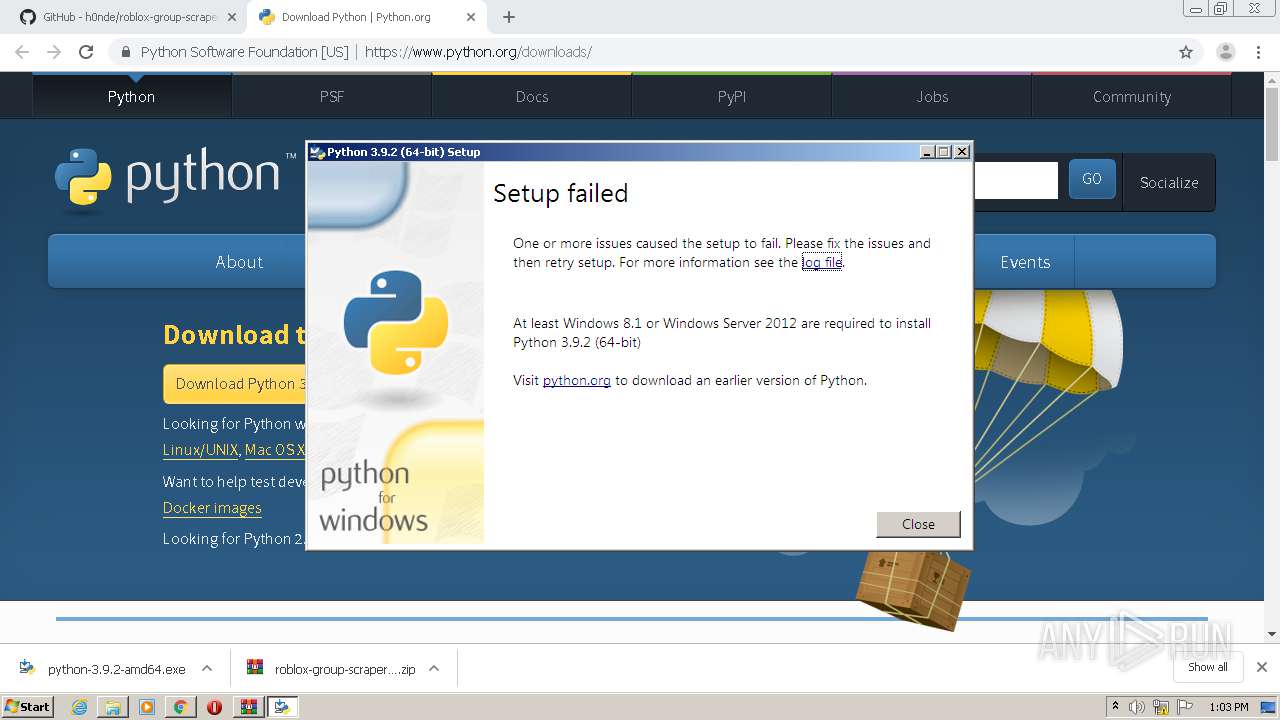1280x720 pixels.
Task: View the site security lock icon
Action: pyautogui.click(x=126, y=52)
